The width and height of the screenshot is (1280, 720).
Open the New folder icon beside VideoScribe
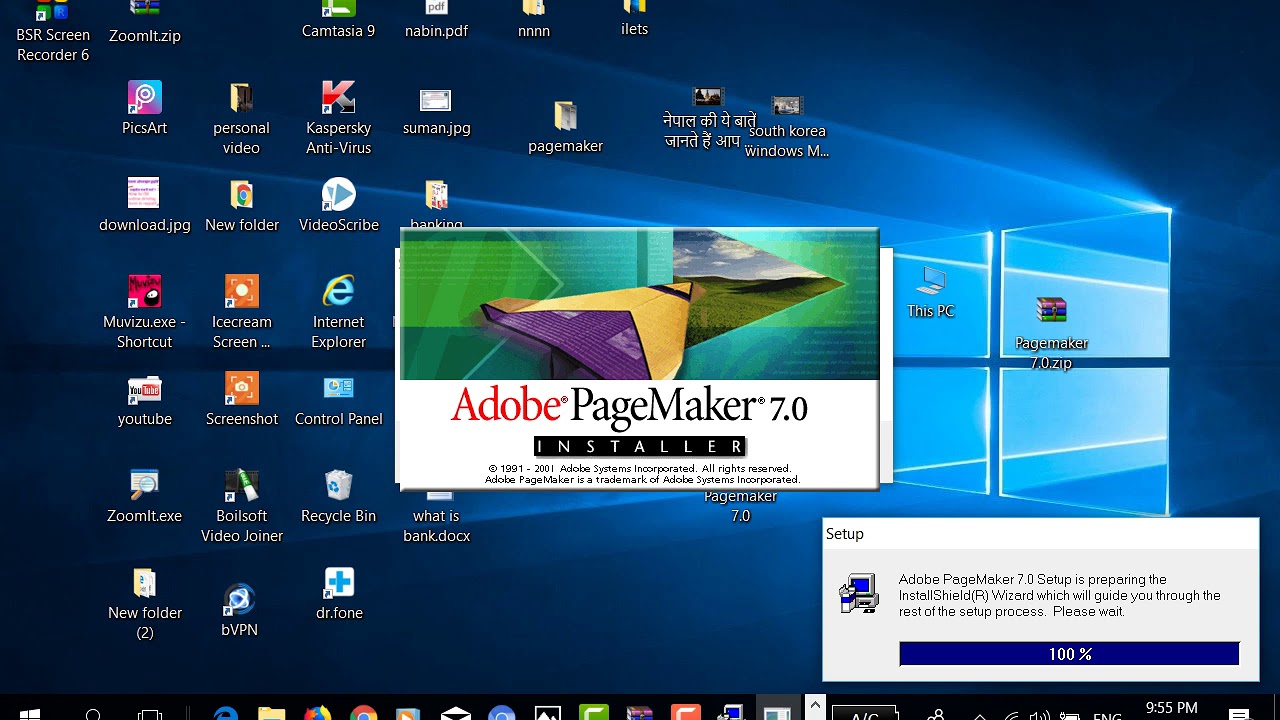pos(241,194)
